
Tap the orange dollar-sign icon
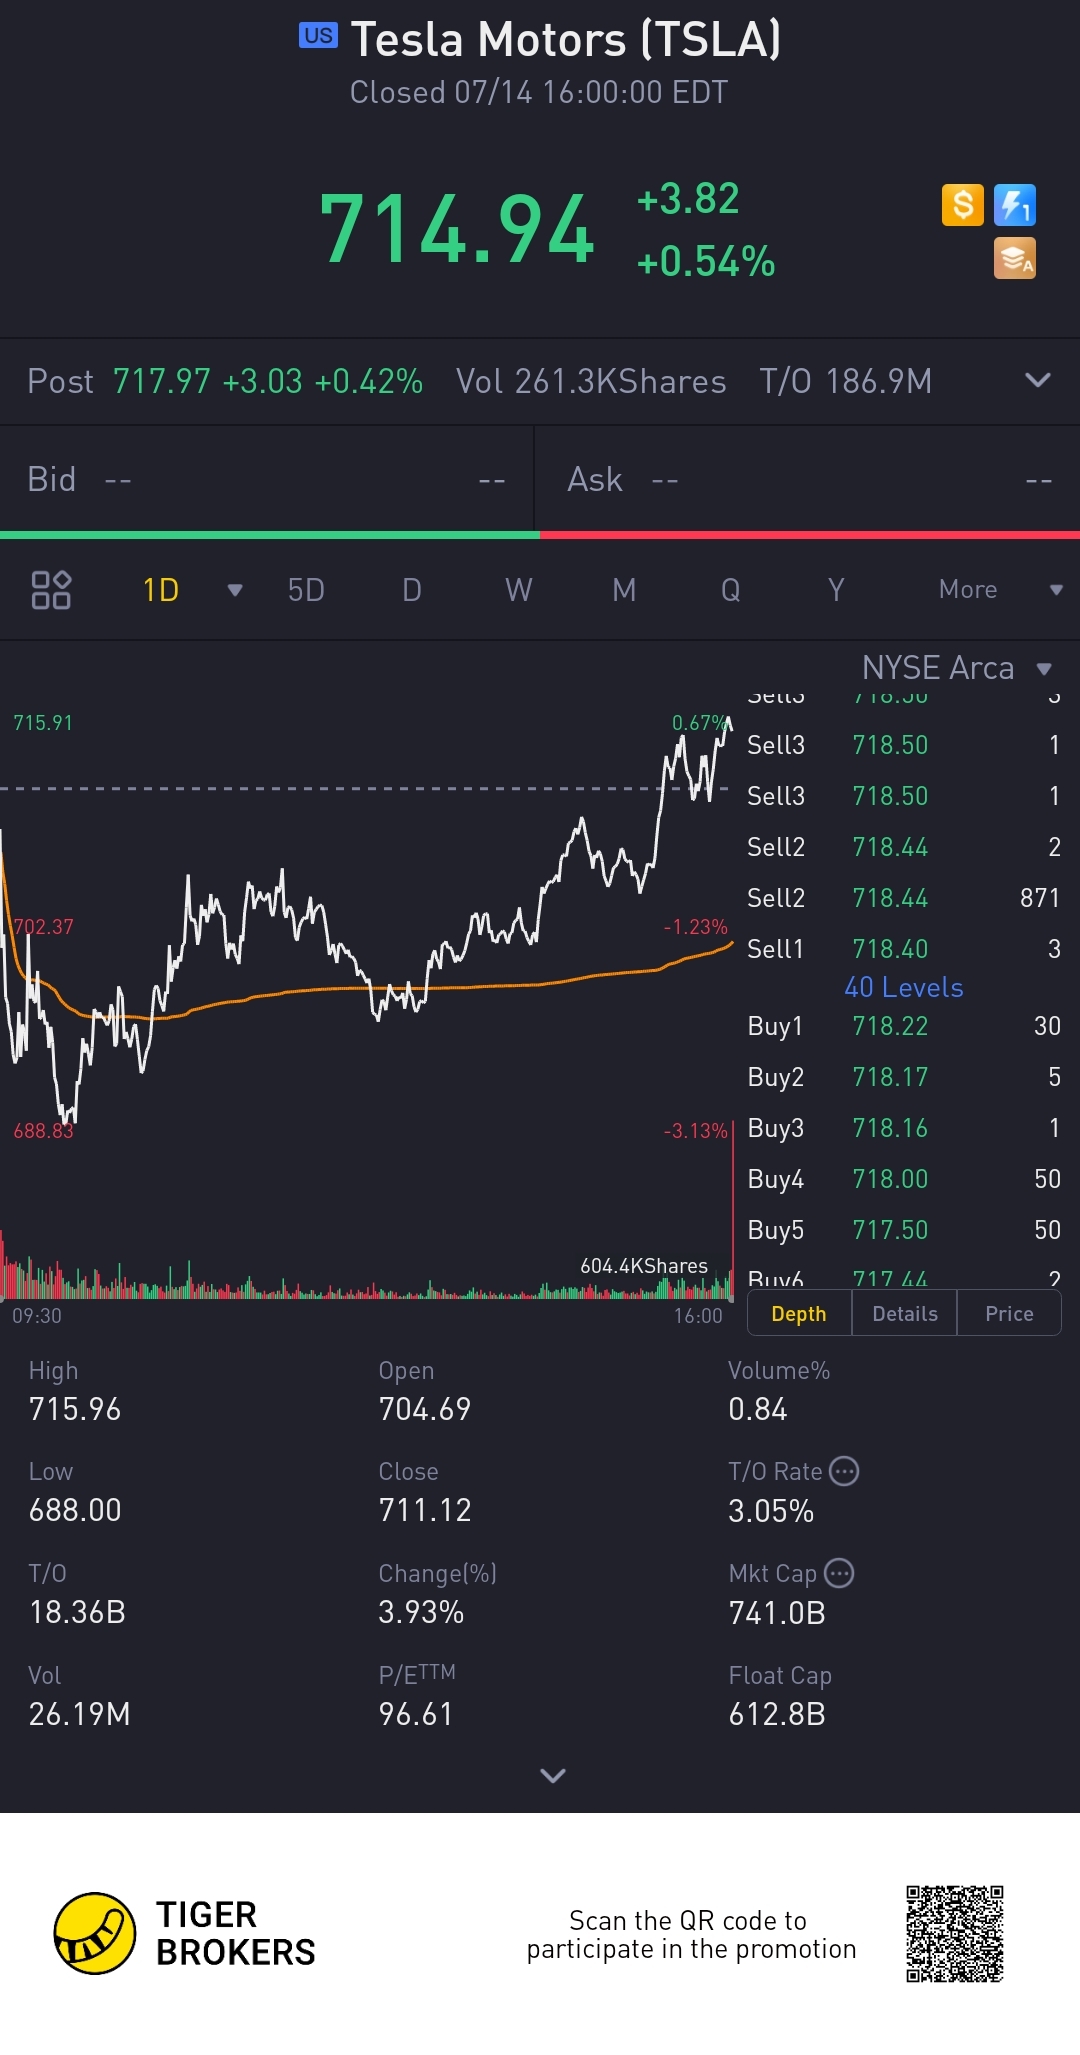(x=963, y=205)
